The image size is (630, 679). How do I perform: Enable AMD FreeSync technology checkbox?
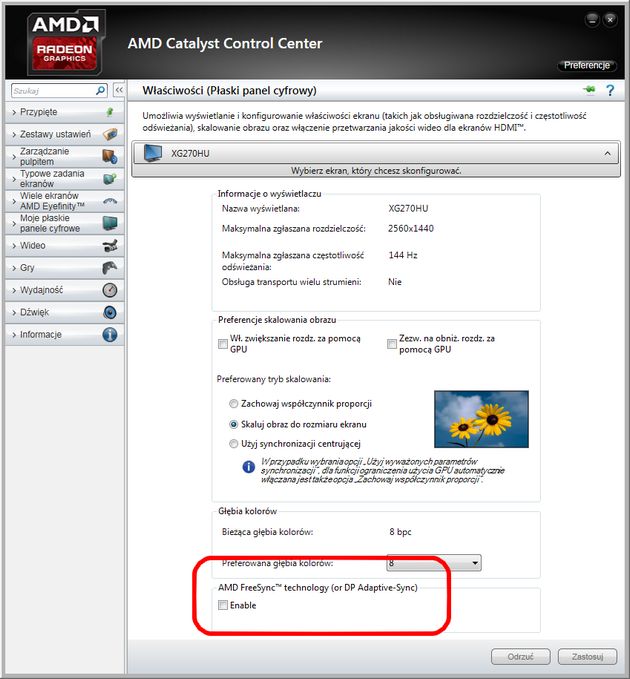(x=223, y=605)
